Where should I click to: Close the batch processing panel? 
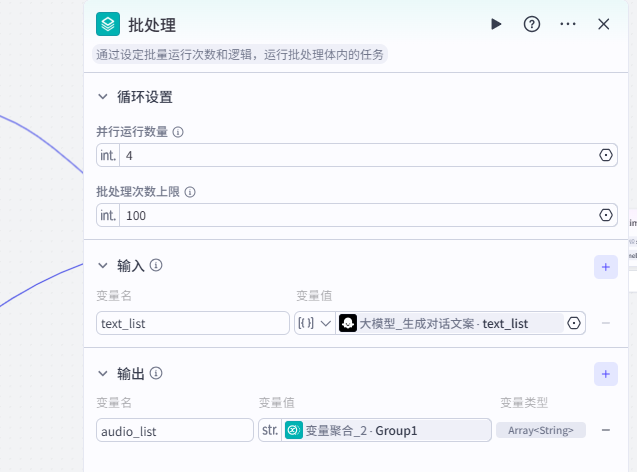(x=604, y=24)
